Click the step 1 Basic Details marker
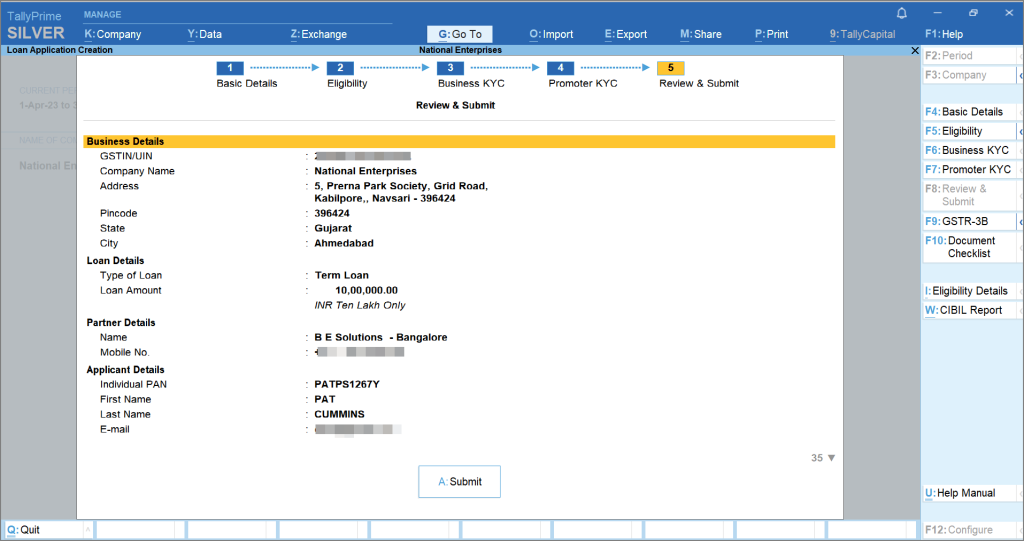The image size is (1024, 541). click(x=229, y=68)
